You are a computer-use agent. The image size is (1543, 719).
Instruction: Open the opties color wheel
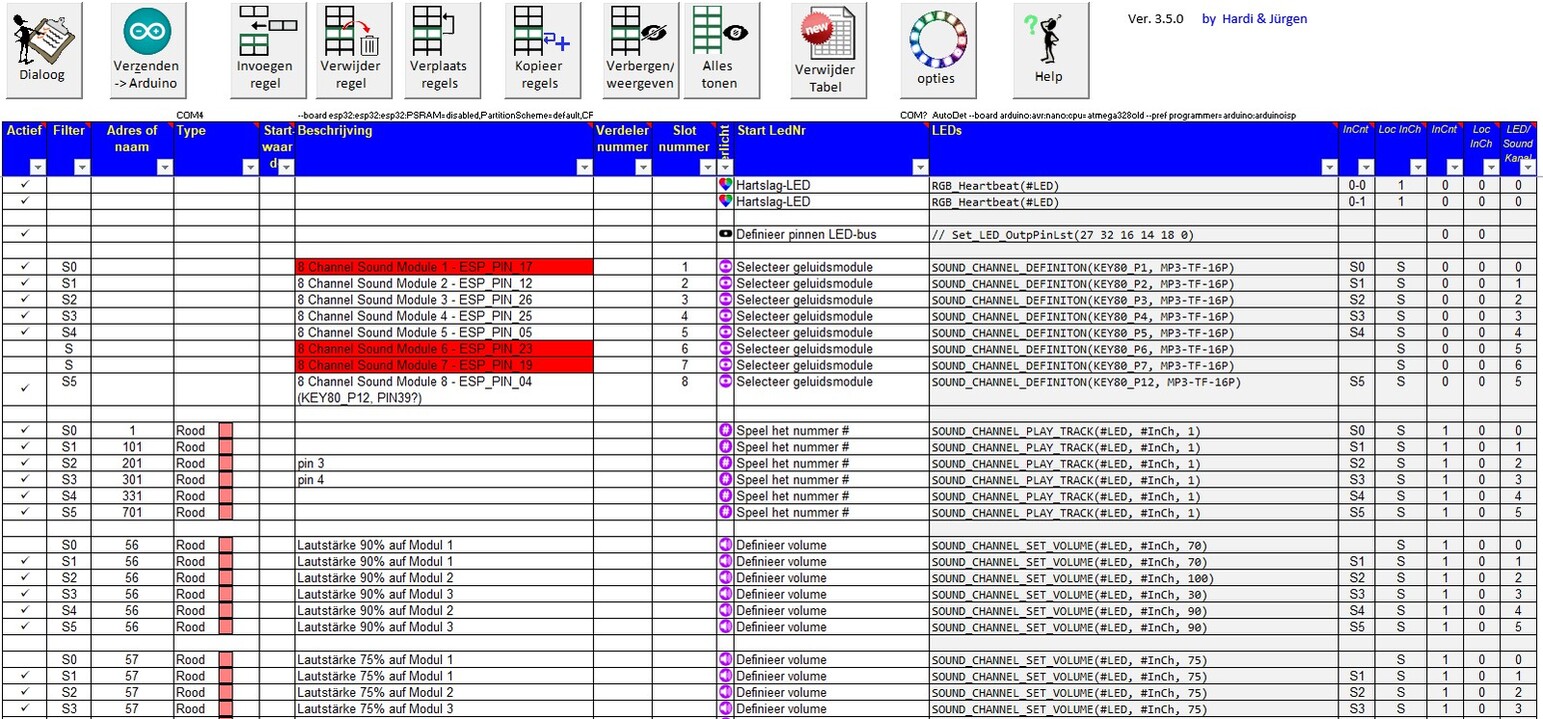(x=936, y=50)
